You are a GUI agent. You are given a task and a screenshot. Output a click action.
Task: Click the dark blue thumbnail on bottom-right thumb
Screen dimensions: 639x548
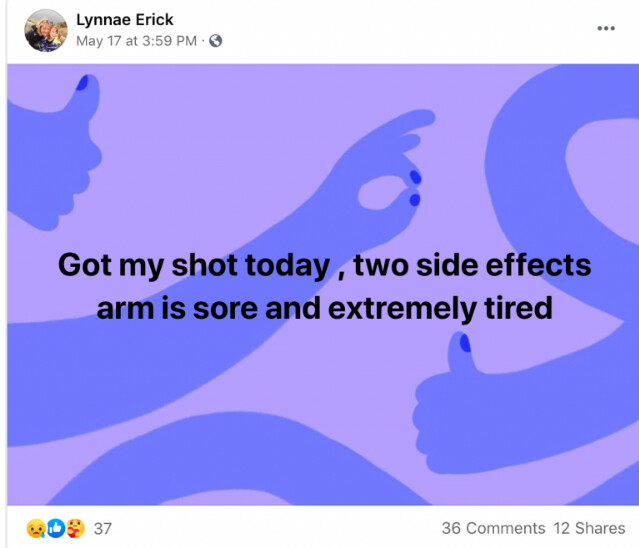click(x=465, y=344)
